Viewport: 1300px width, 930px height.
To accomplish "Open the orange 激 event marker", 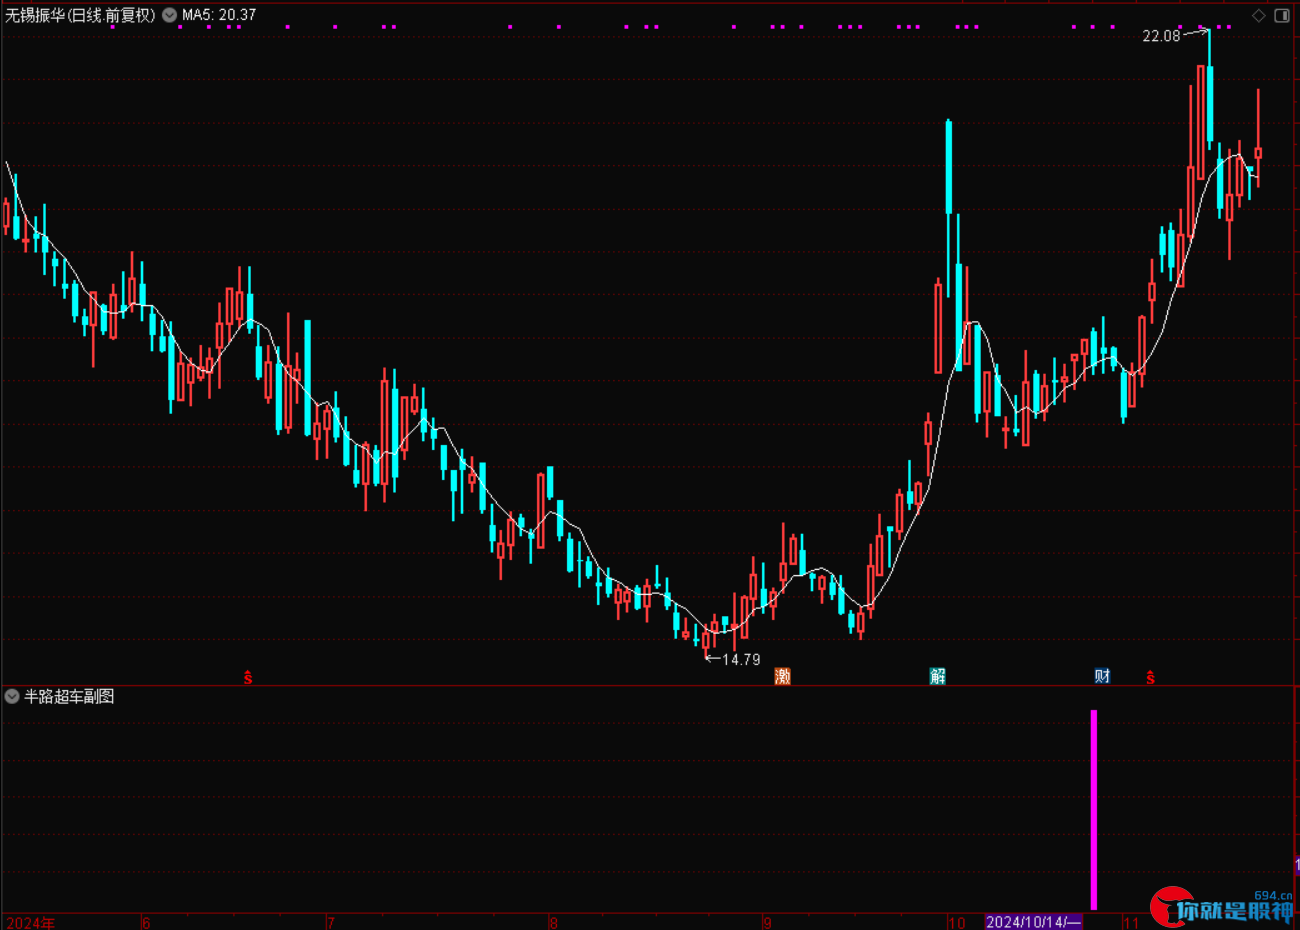I will click(x=782, y=676).
